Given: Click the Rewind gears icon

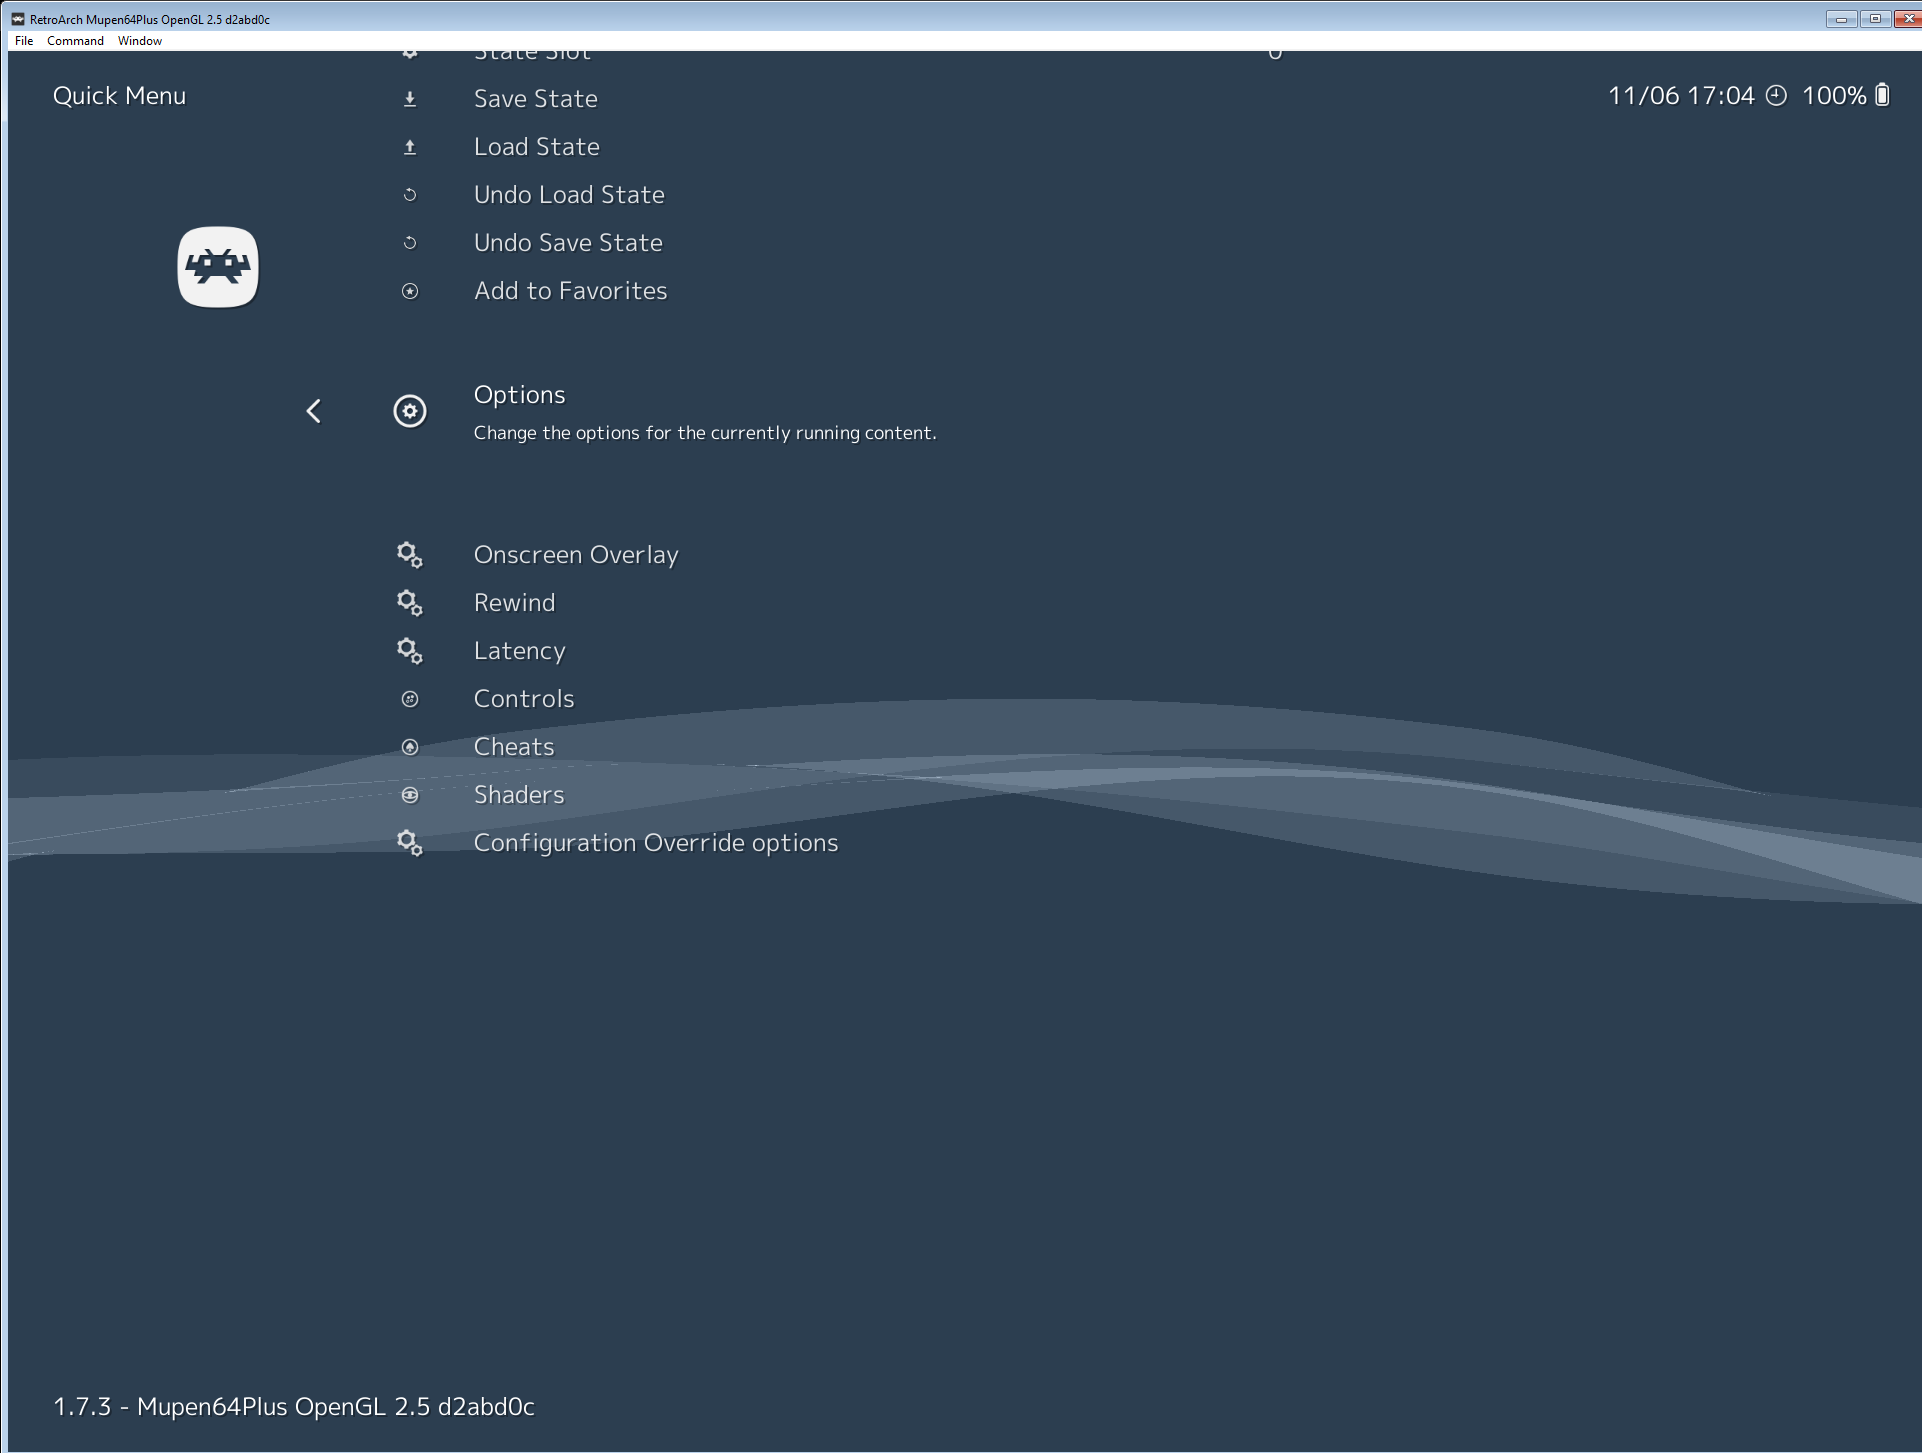Looking at the screenshot, I should coord(410,603).
